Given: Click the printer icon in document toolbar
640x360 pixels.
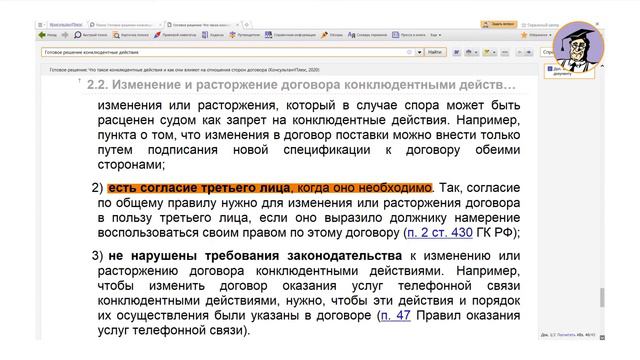Looking at the screenshot, I should 469,52.
